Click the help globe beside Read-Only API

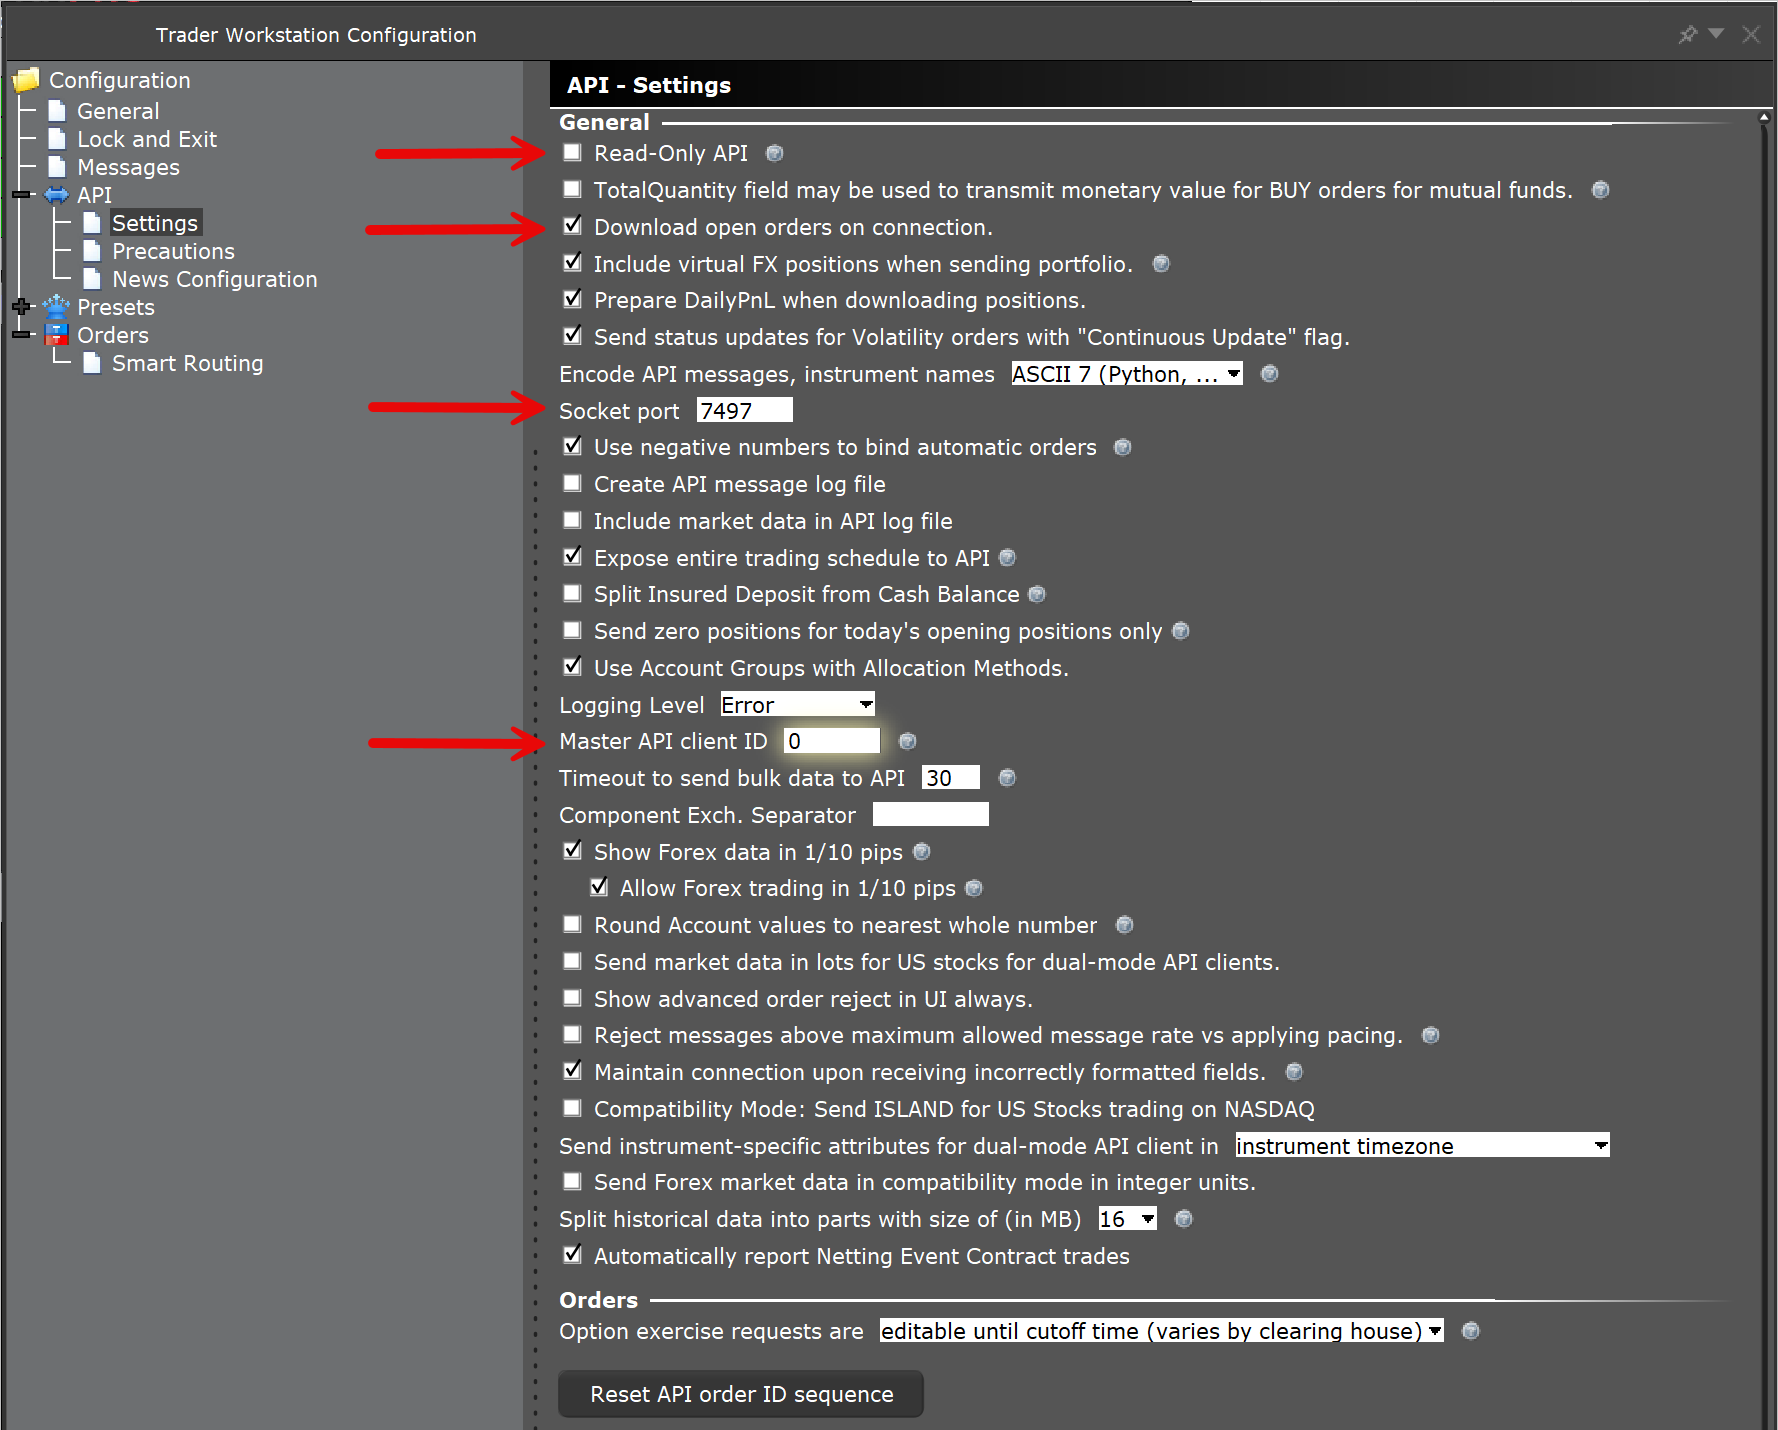pyautogui.click(x=774, y=153)
